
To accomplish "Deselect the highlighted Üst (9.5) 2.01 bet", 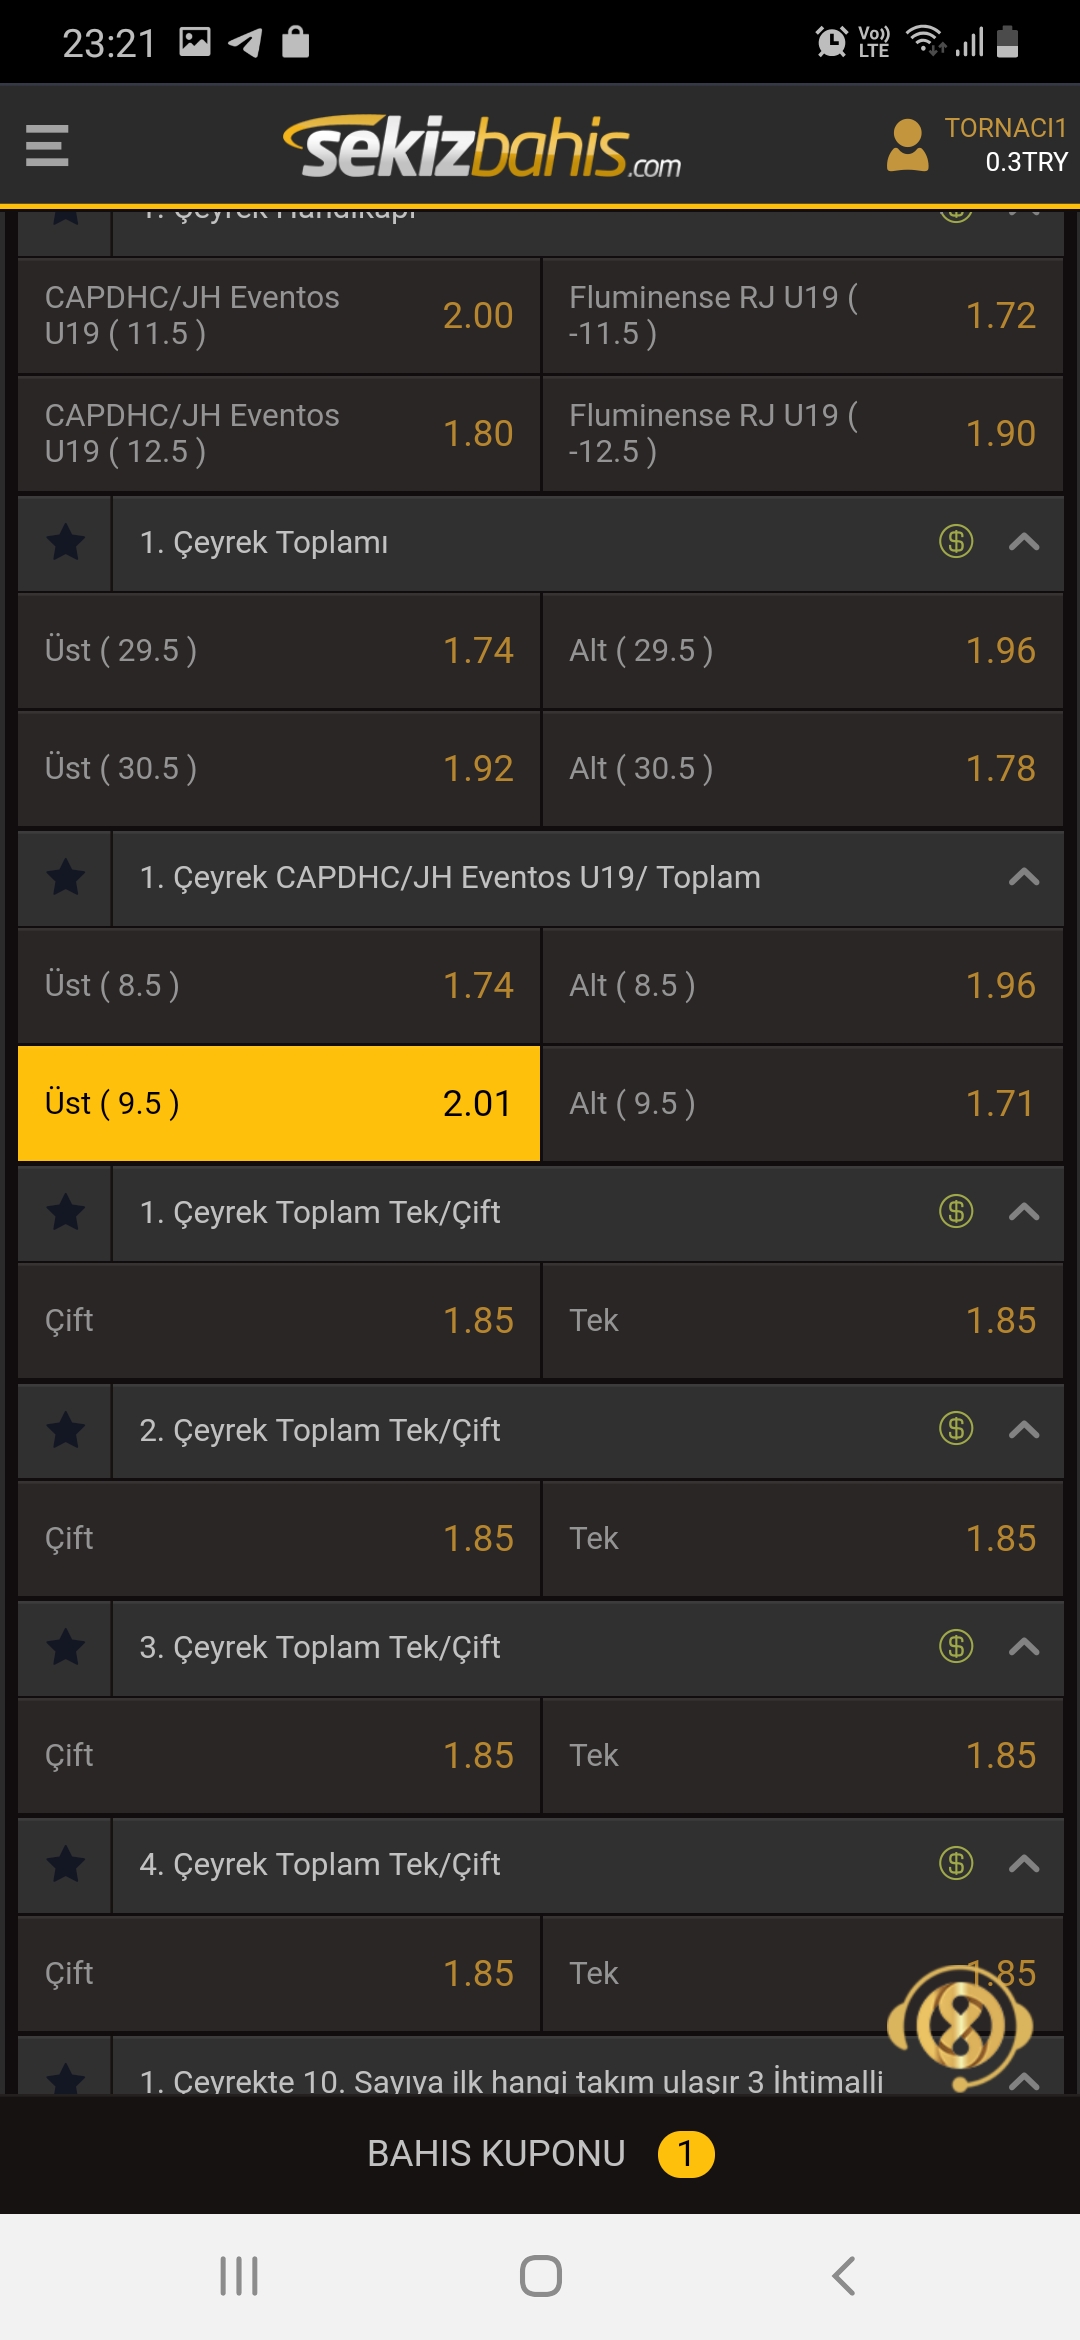I will coord(279,1103).
